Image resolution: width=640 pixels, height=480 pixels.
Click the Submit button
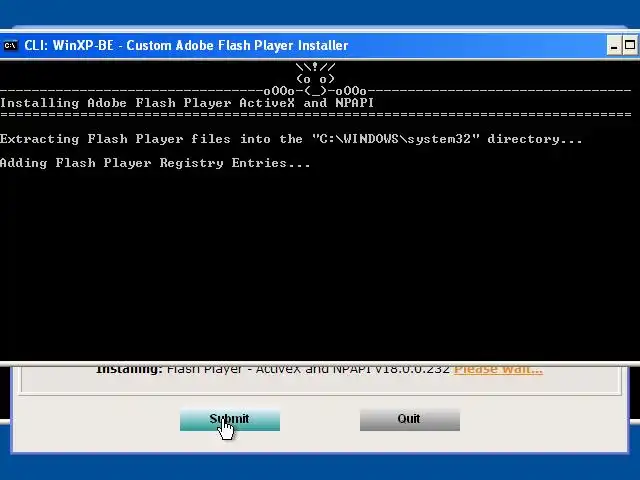pyautogui.click(x=230, y=420)
